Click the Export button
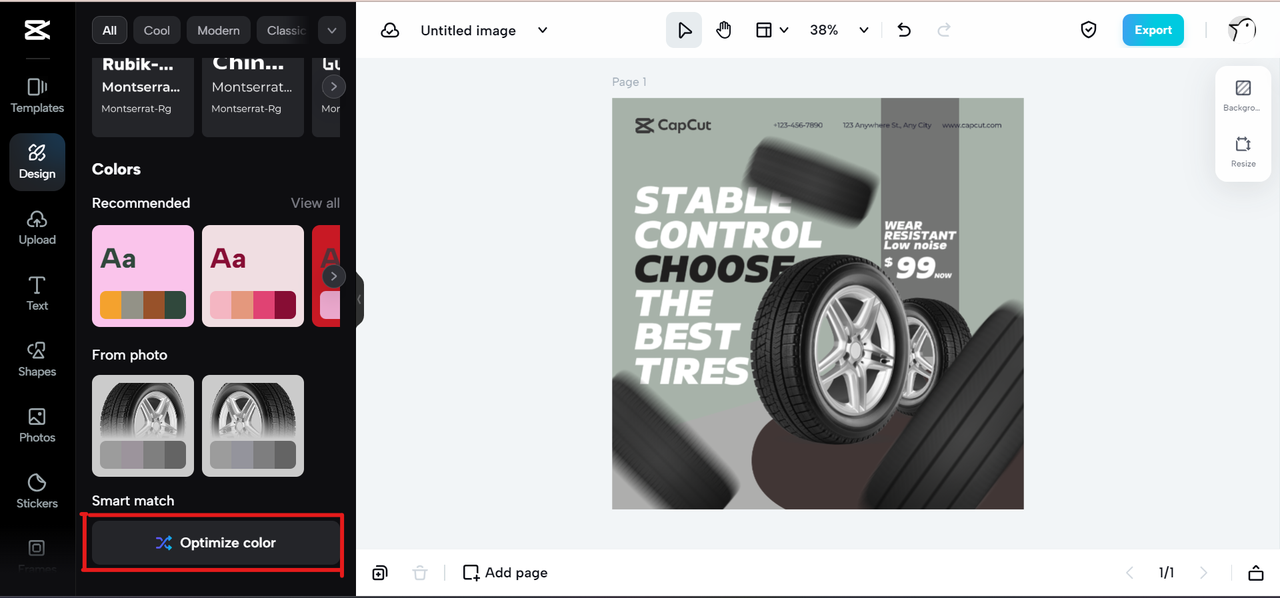Screen dimensions: 1280x598 tap(1153, 30)
